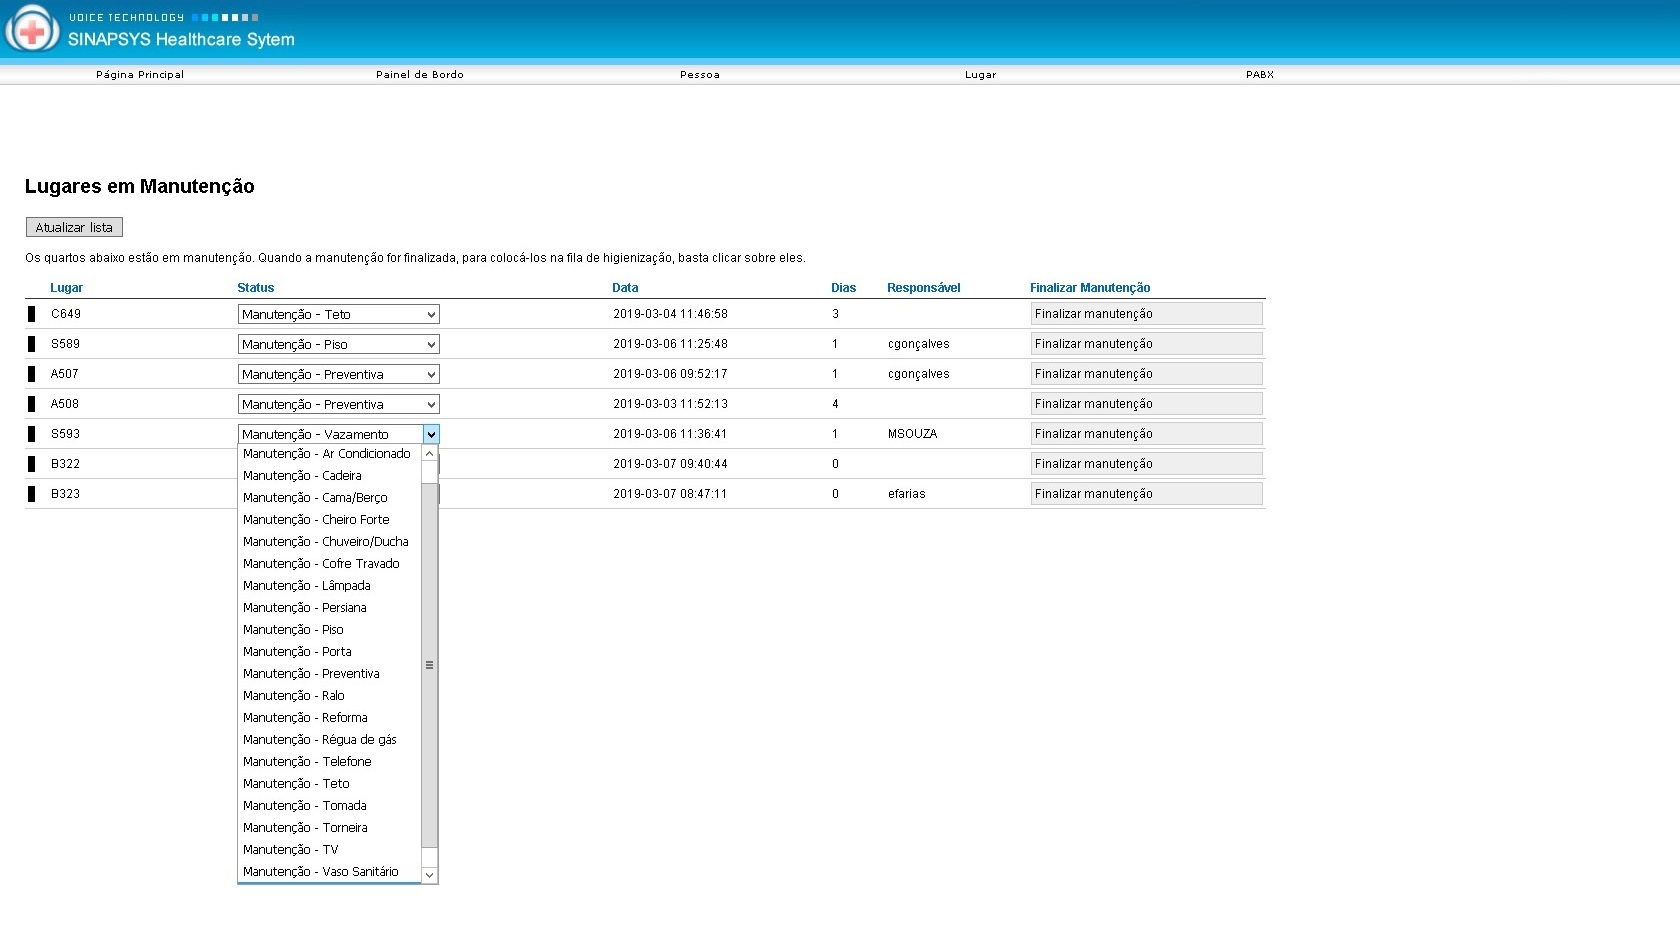Select 'Manutenção - Lâmpada' from the list
The width and height of the screenshot is (1680, 931).
(x=306, y=586)
